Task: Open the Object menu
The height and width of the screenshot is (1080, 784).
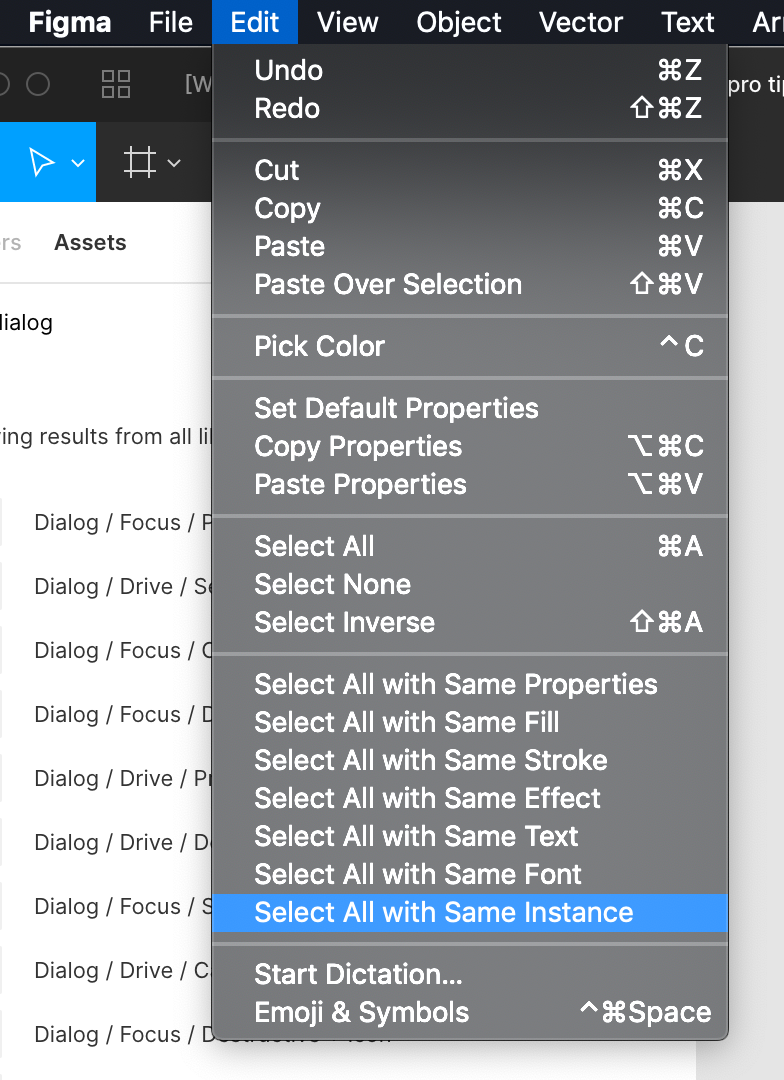Action: [458, 22]
